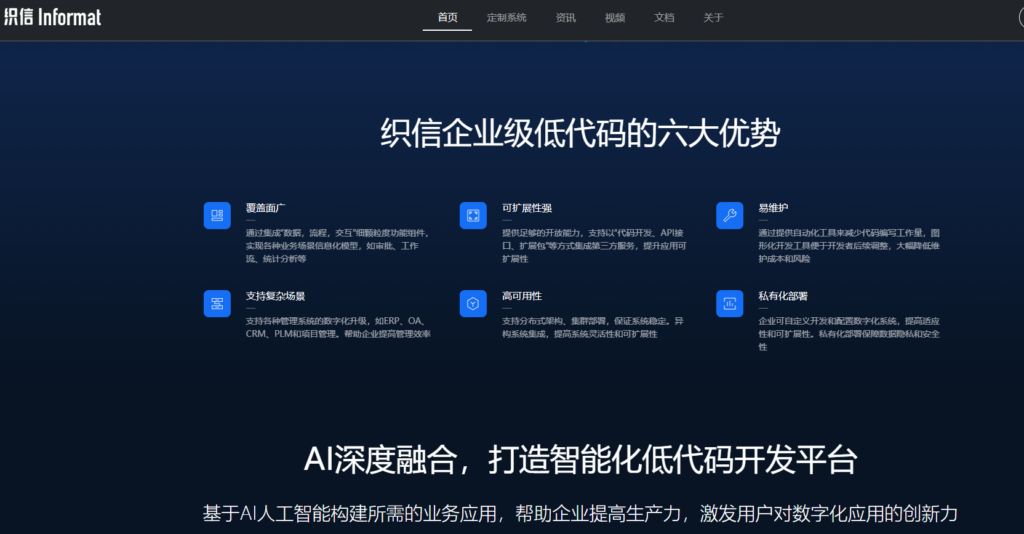Screen dimensions: 1024x534
Task: Click the 私有化部署 title text
Action: 783,296
